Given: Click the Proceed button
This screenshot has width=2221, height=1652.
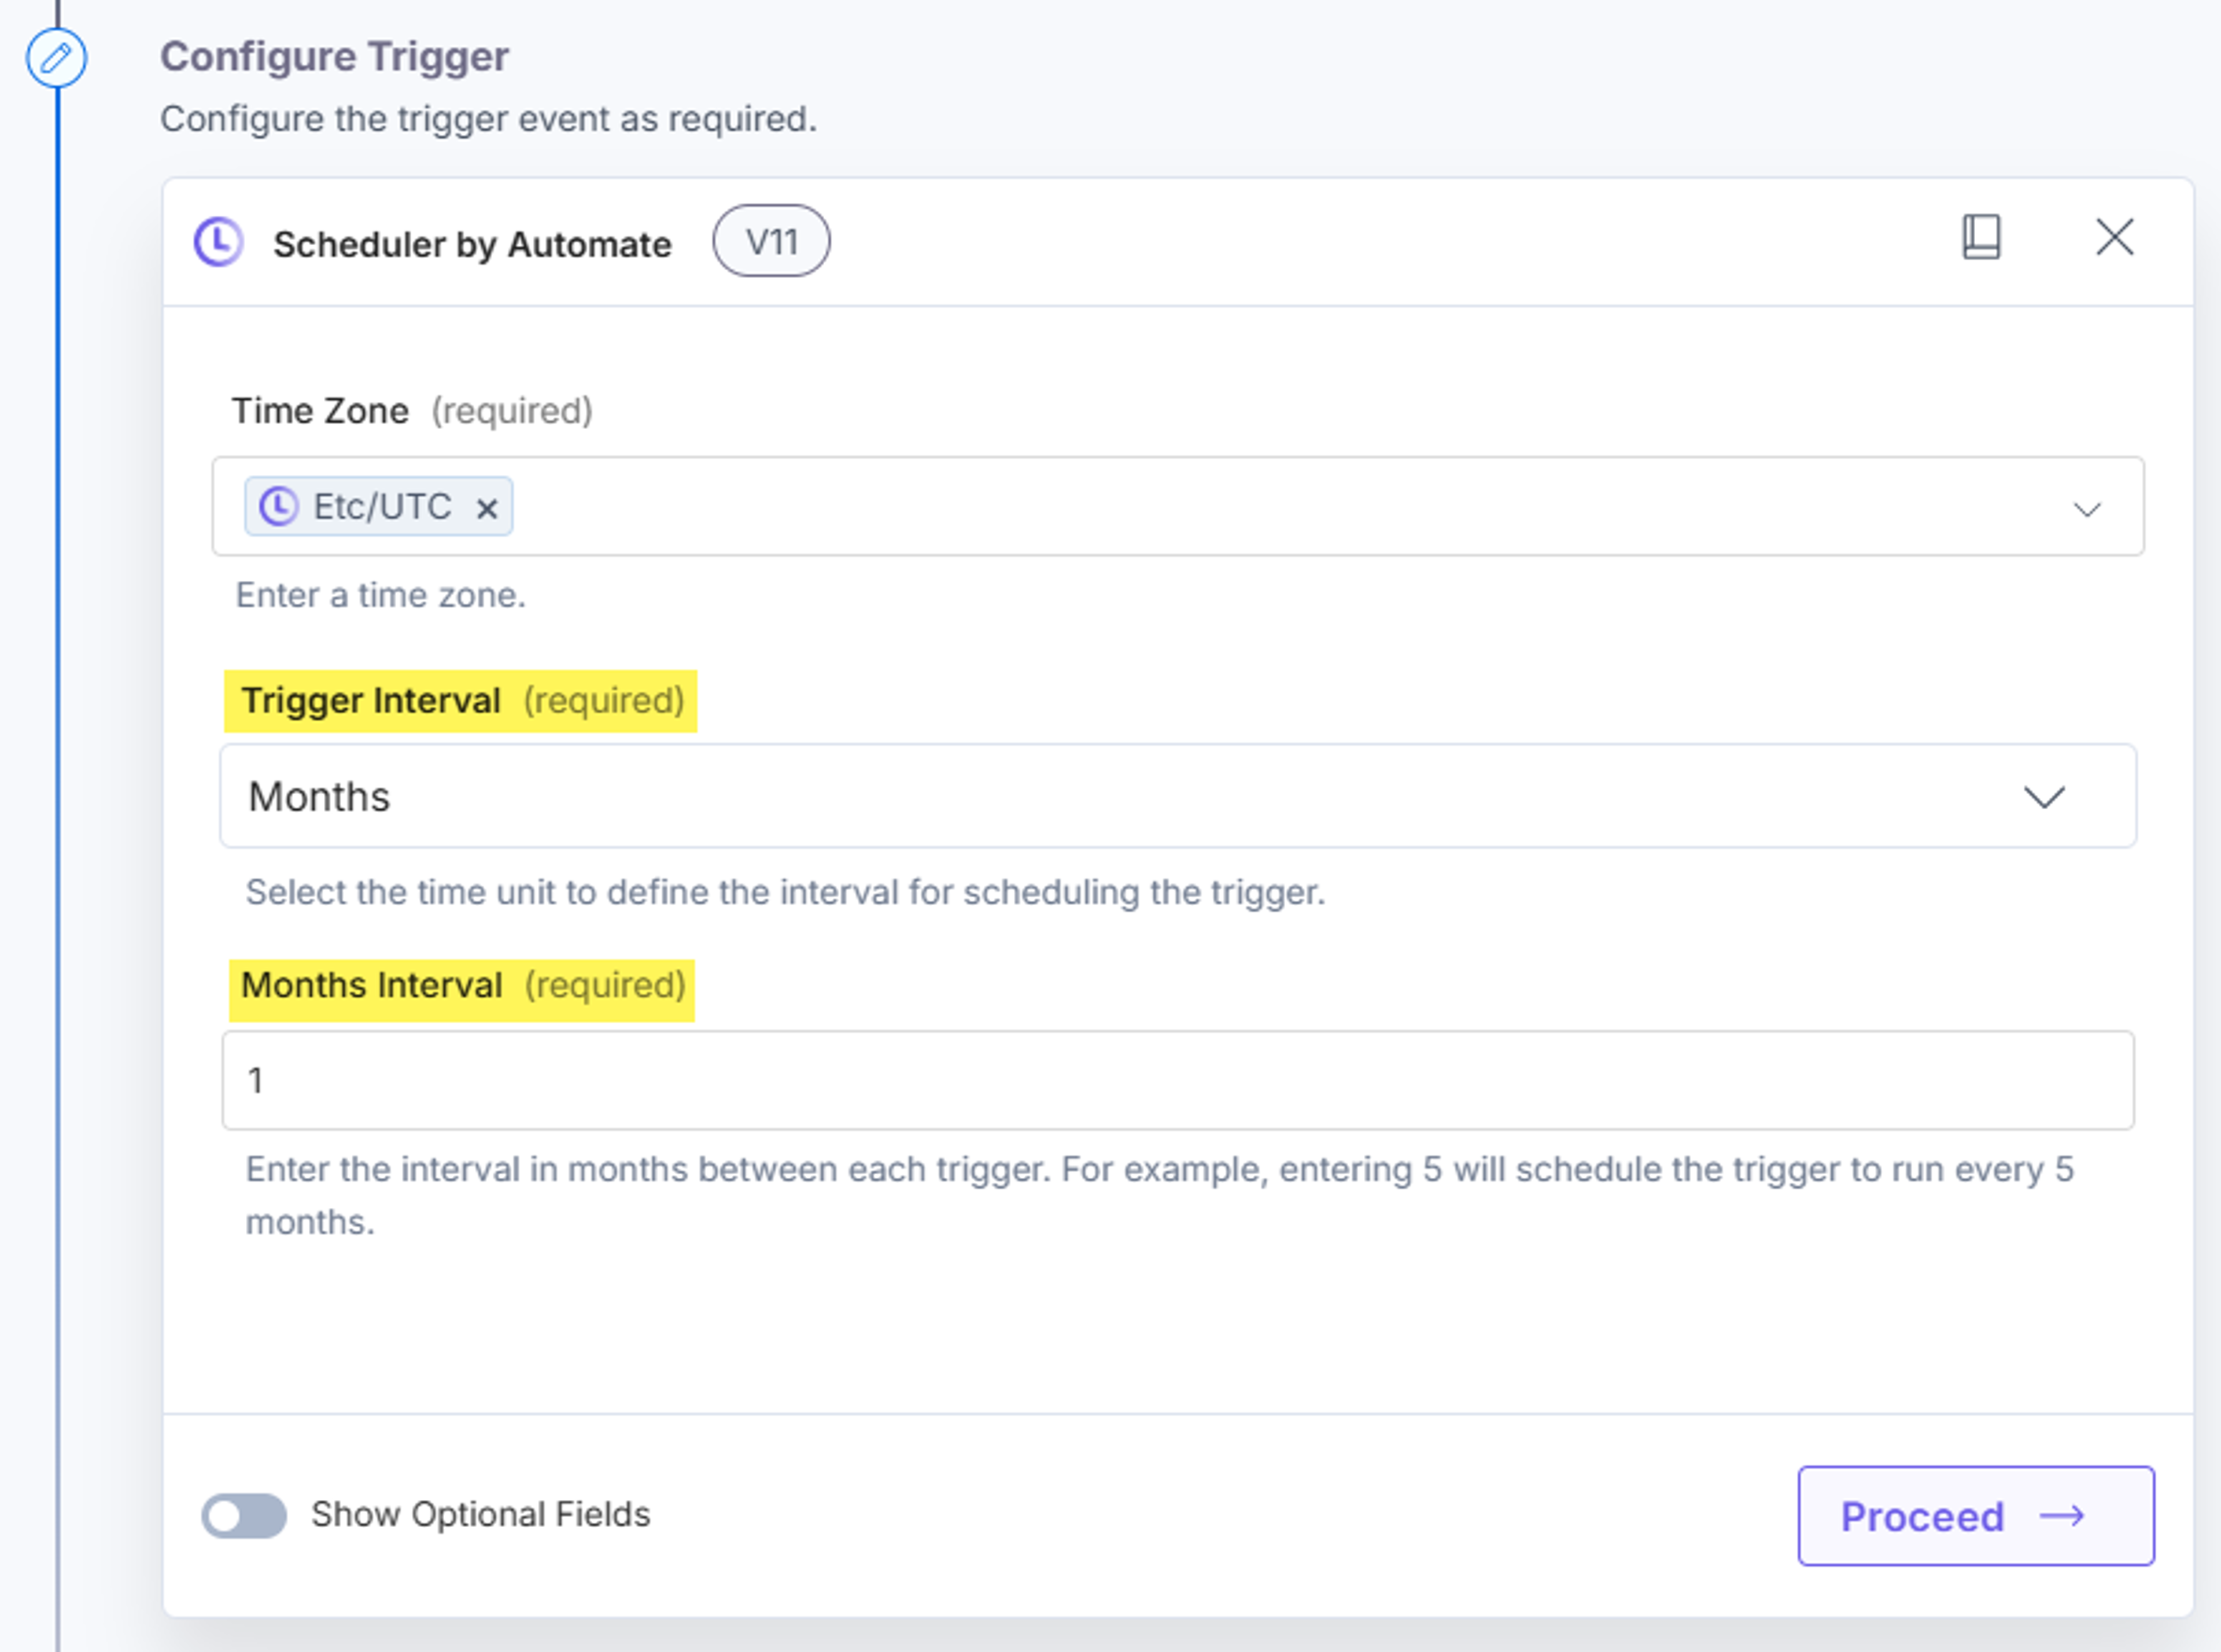Looking at the screenshot, I should [1976, 1516].
